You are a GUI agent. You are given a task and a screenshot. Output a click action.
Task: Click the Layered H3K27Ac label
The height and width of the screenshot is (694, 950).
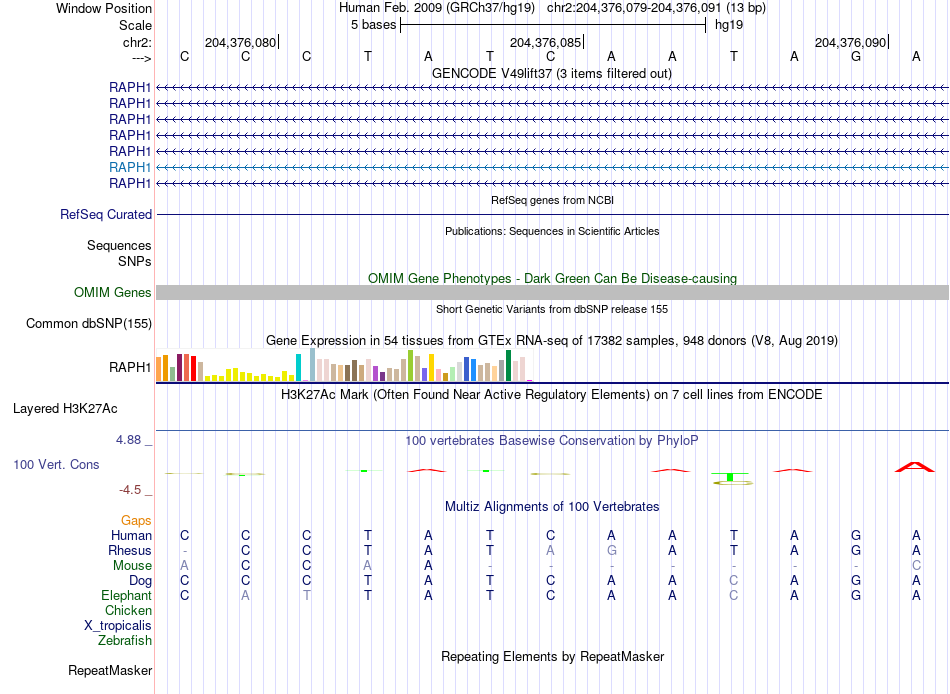click(x=65, y=409)
